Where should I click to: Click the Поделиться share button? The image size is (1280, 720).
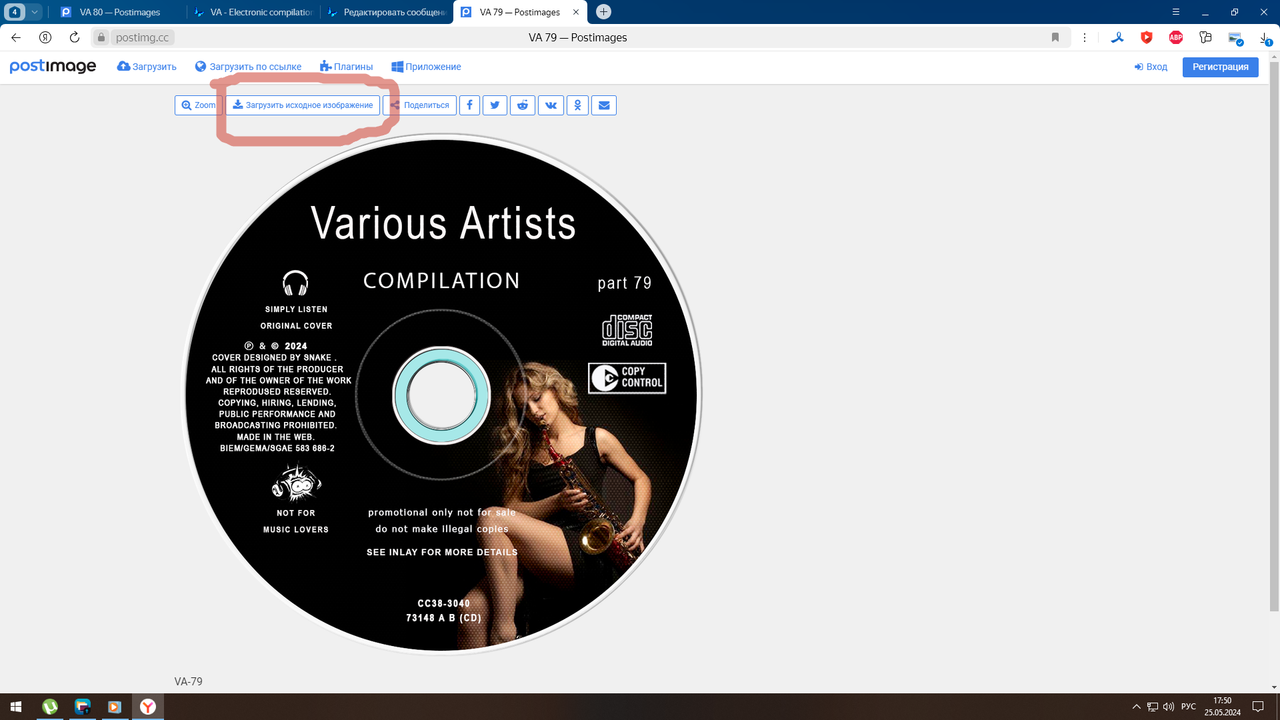(419, 105)
